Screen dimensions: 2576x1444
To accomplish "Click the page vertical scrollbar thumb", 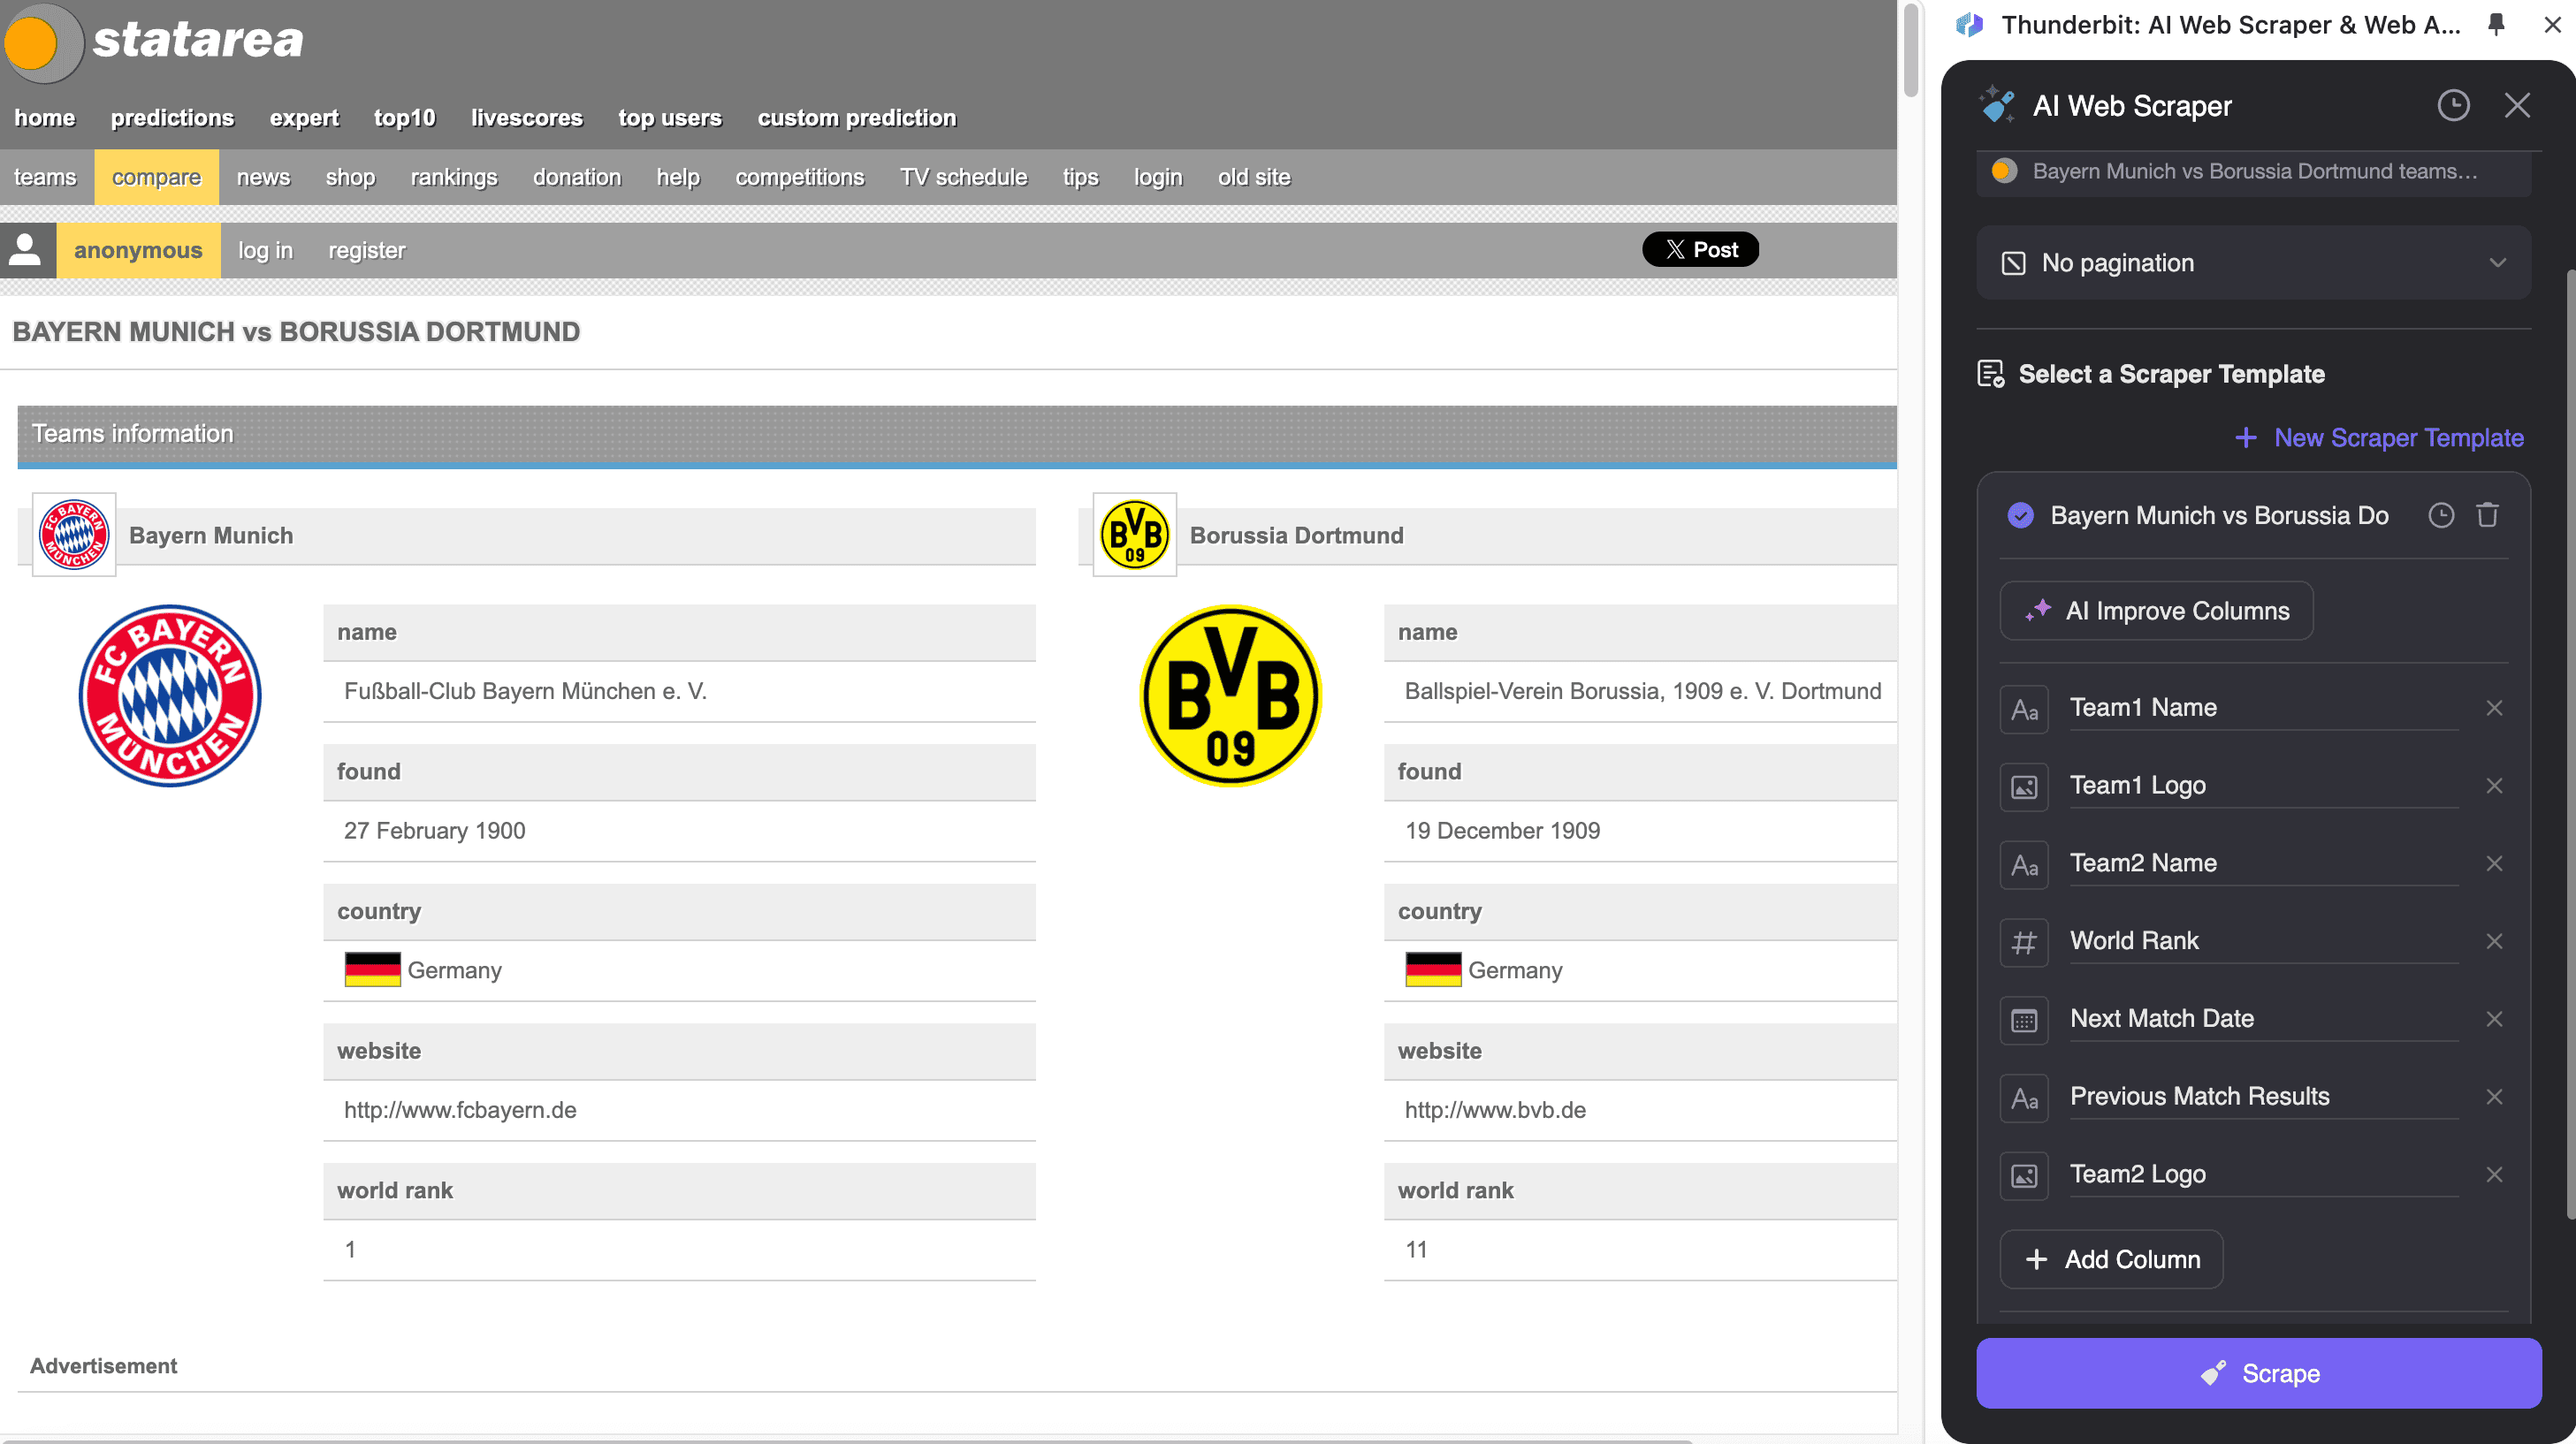I will click(x=1910, y=50).
